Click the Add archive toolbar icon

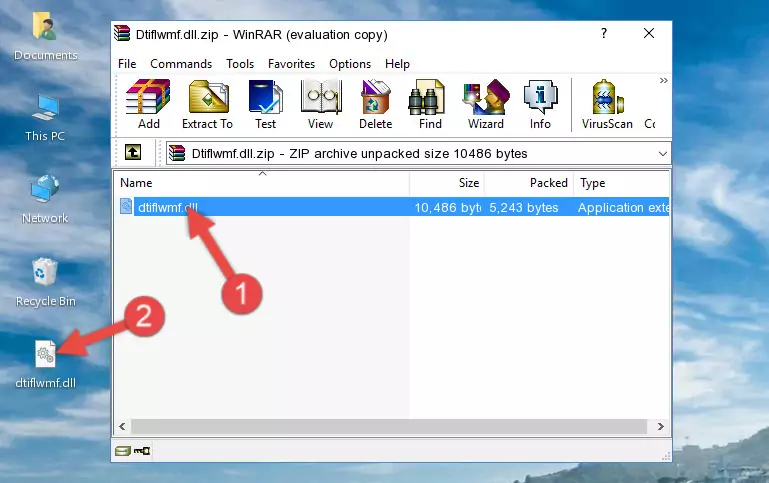pos(148,104)
